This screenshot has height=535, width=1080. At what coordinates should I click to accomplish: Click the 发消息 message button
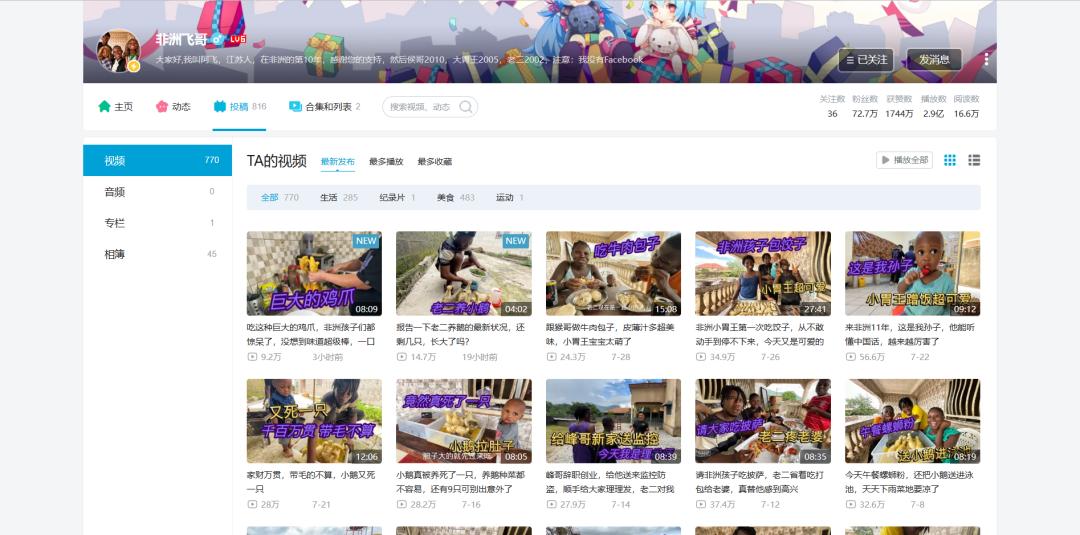tap(934, 60)
